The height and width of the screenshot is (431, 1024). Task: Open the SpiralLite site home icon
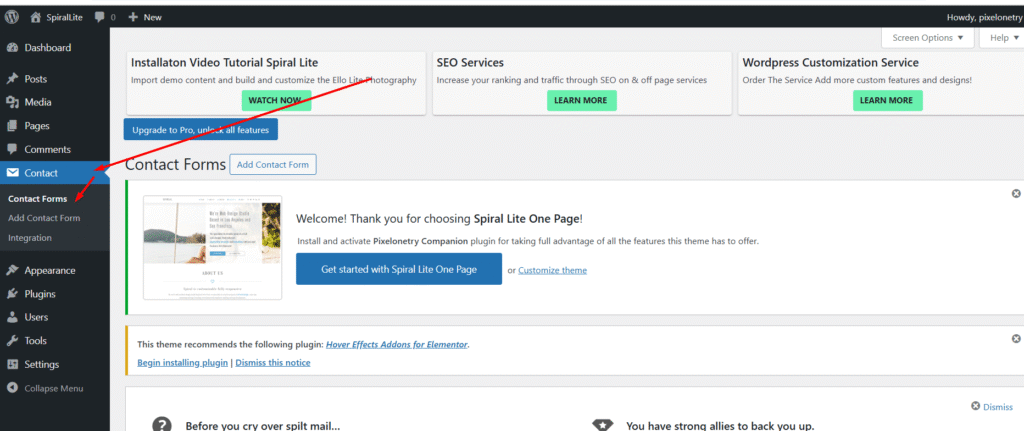pyautogui.click(x=36, y=17)
